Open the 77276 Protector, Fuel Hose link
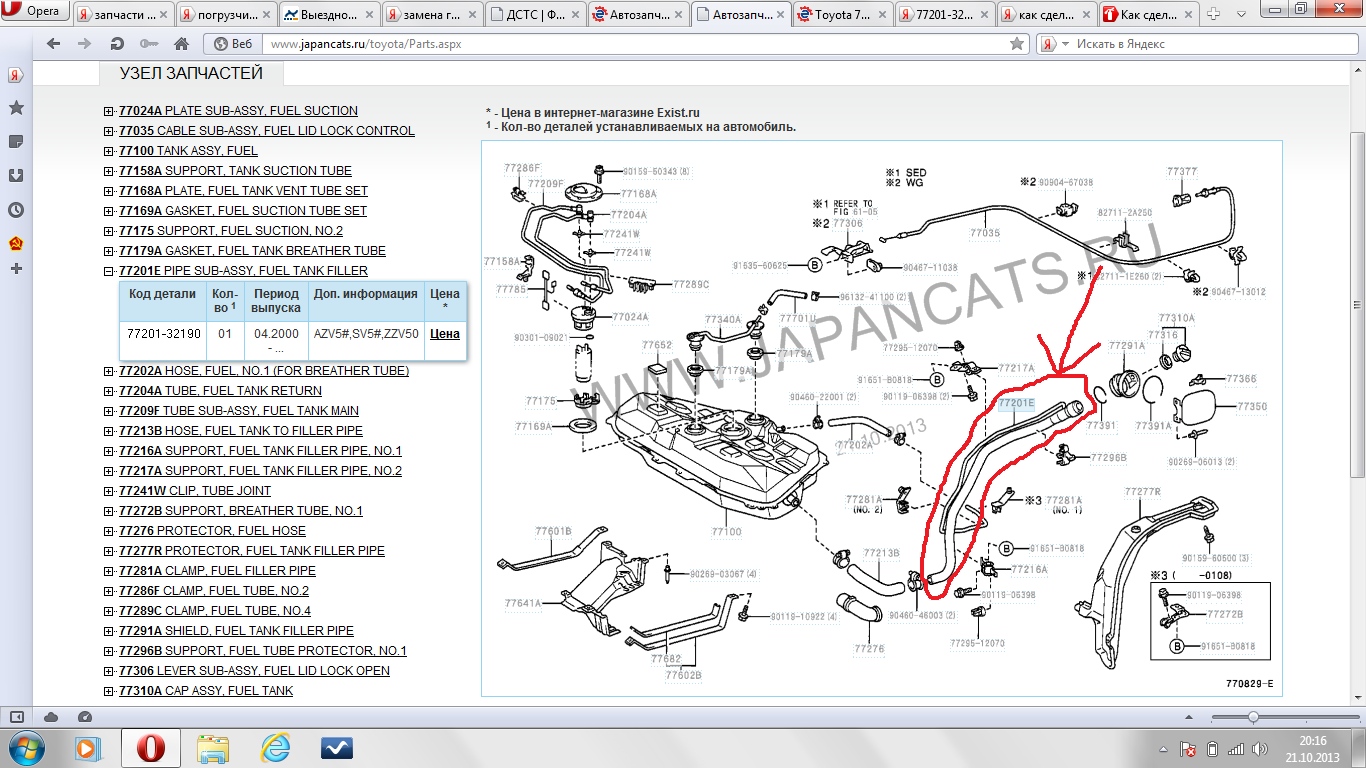Image resolution: width=1366 pixels, height=768 pixels. click(231, 531)
